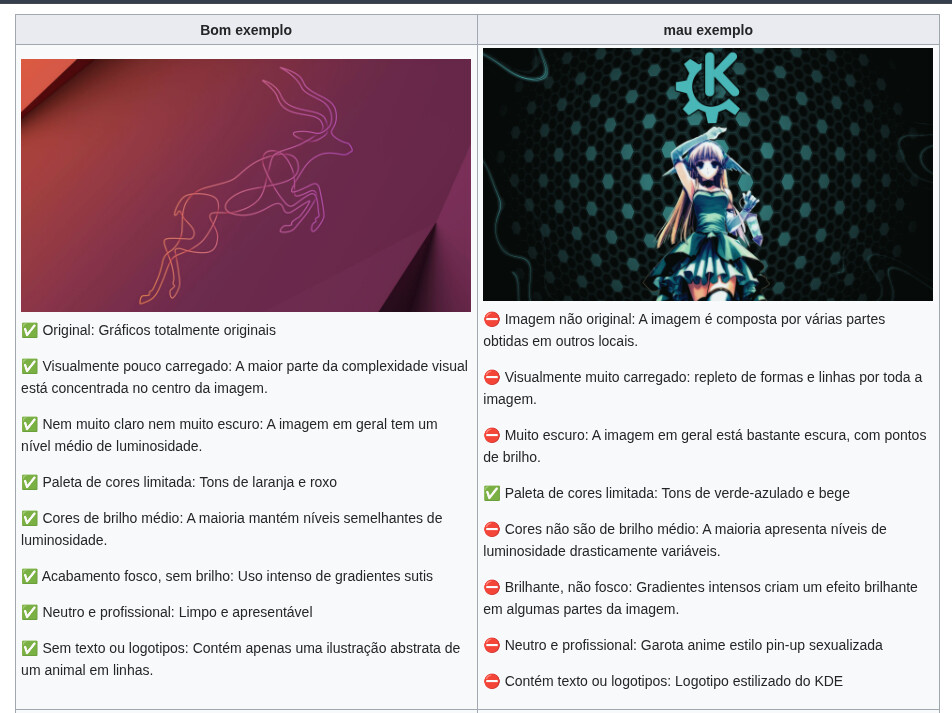952x713 pixels.
Task: Click text 'Imagem não original' paragraph
Action: click(x=684, y=330)
